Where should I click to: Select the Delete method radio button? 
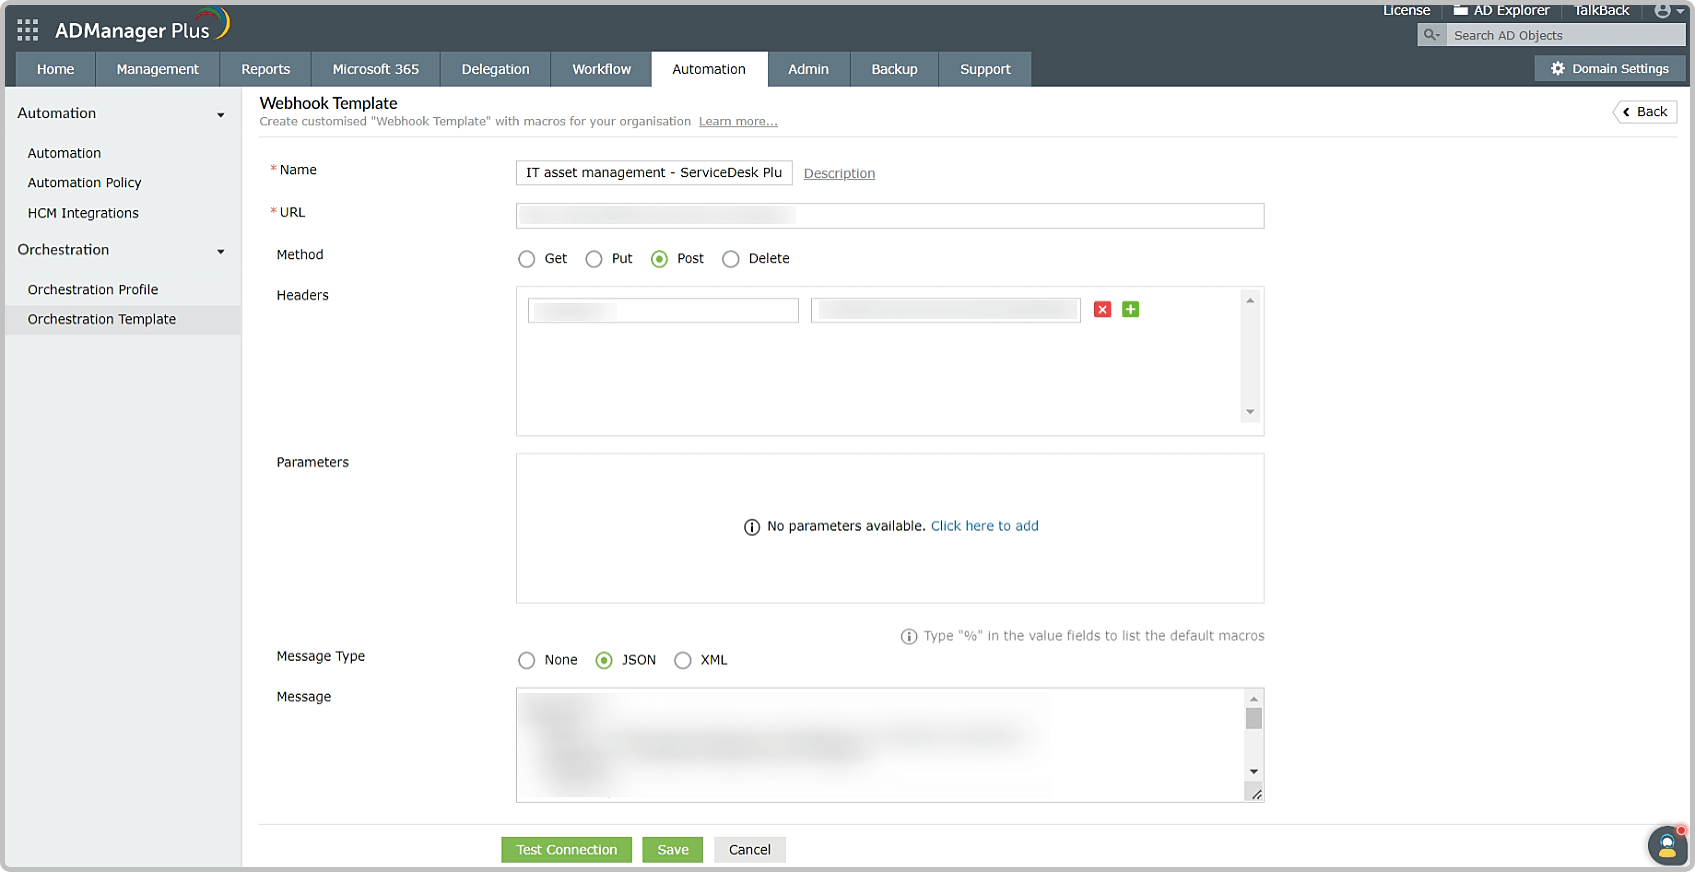[x=731, y=259]
